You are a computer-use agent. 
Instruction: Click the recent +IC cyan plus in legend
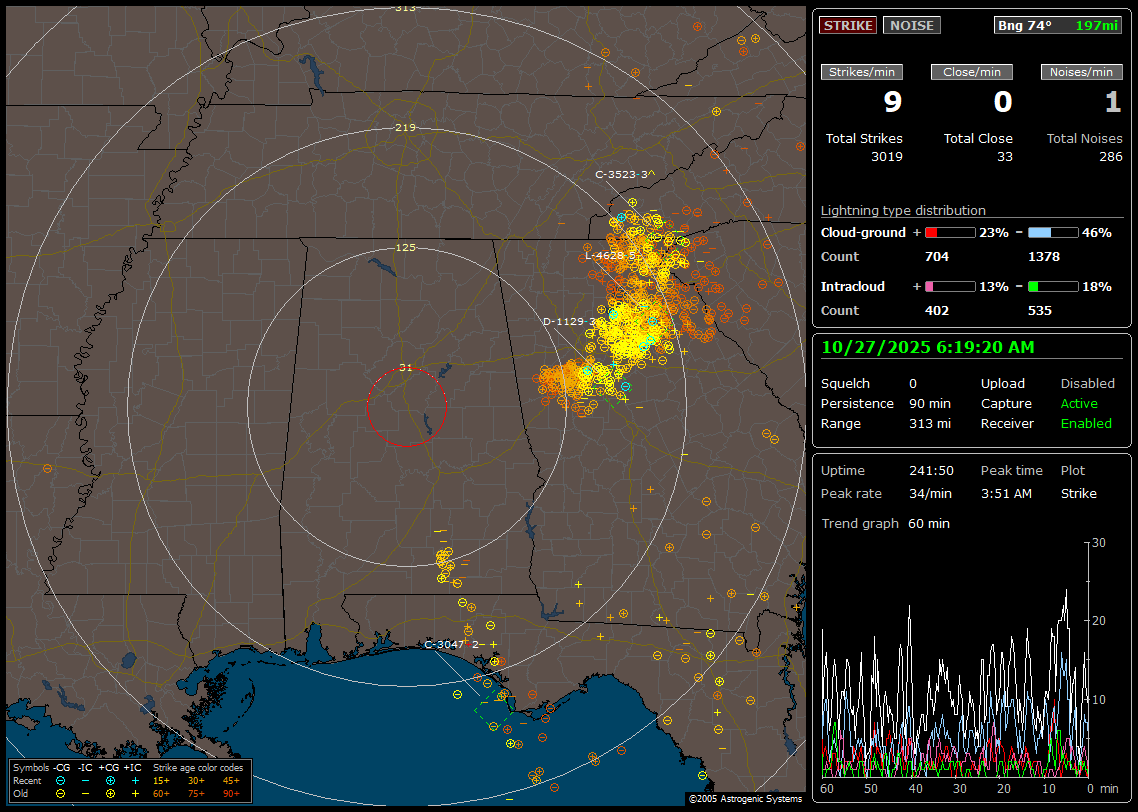tap(135, 780)
